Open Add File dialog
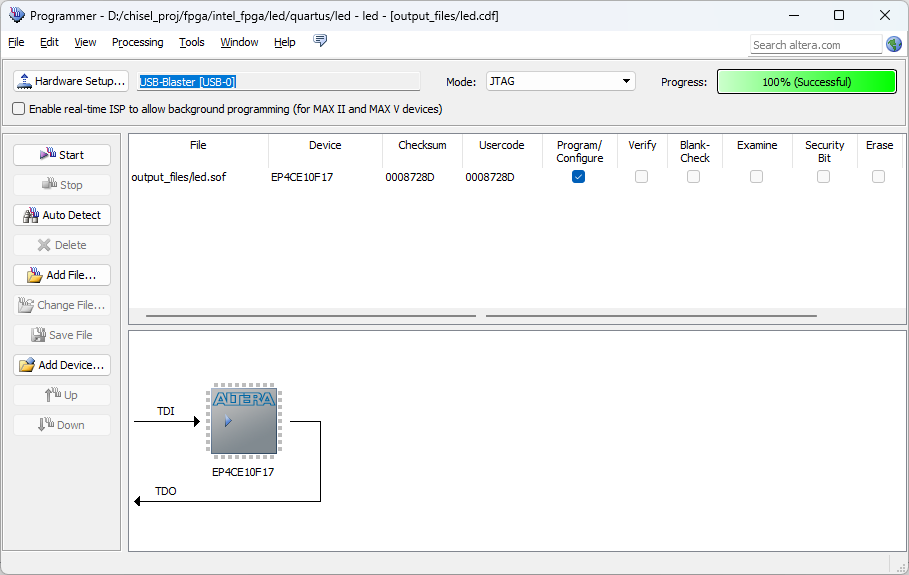The height and width of the screenshot is (575, 909). coord(62,275)
